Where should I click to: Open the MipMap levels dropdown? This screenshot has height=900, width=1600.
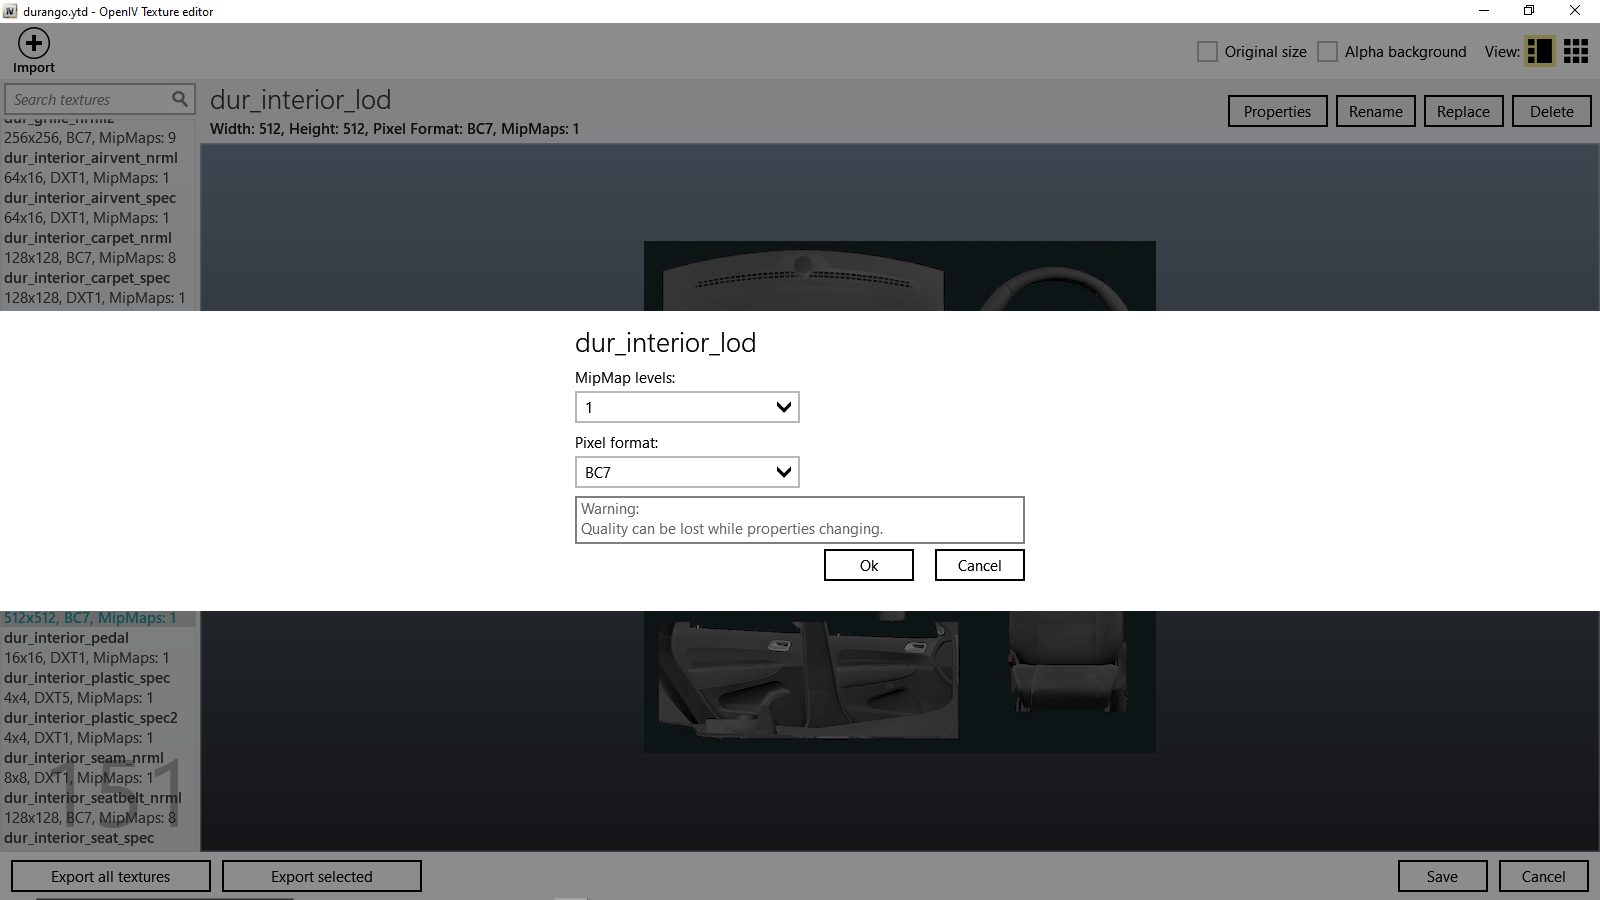(x=687, y=407)
